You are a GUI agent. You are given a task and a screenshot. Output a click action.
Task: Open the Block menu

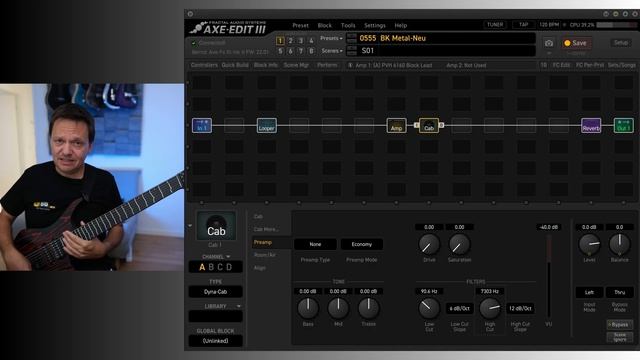[325, 25]
